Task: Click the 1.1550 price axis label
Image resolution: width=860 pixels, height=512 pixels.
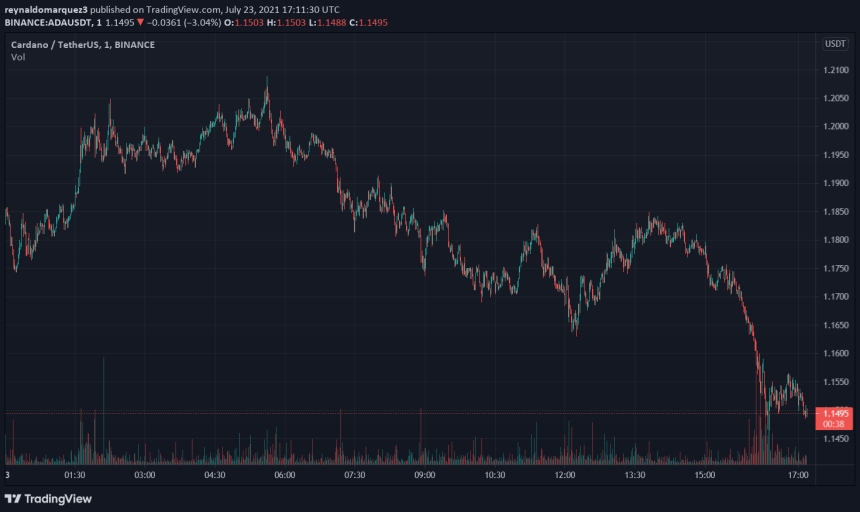Action: pos(836,382)
